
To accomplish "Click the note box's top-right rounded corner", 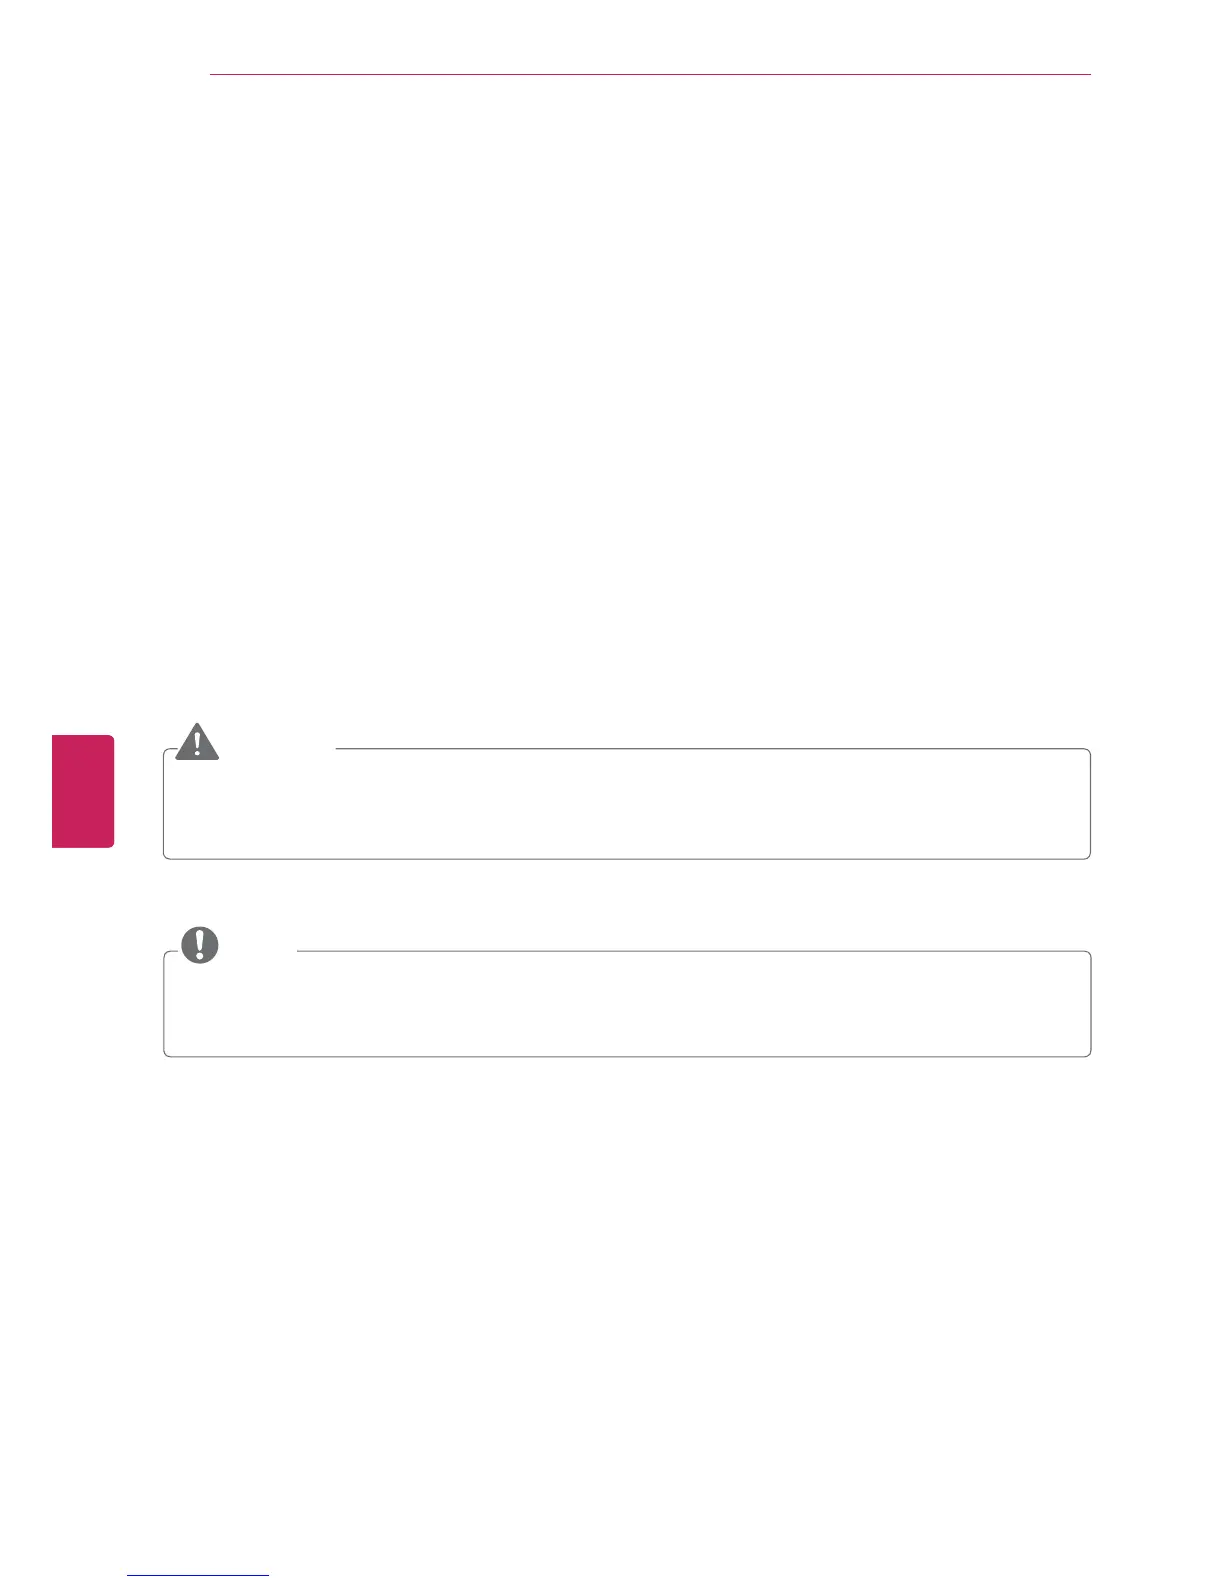I will tap(1087, 954).
